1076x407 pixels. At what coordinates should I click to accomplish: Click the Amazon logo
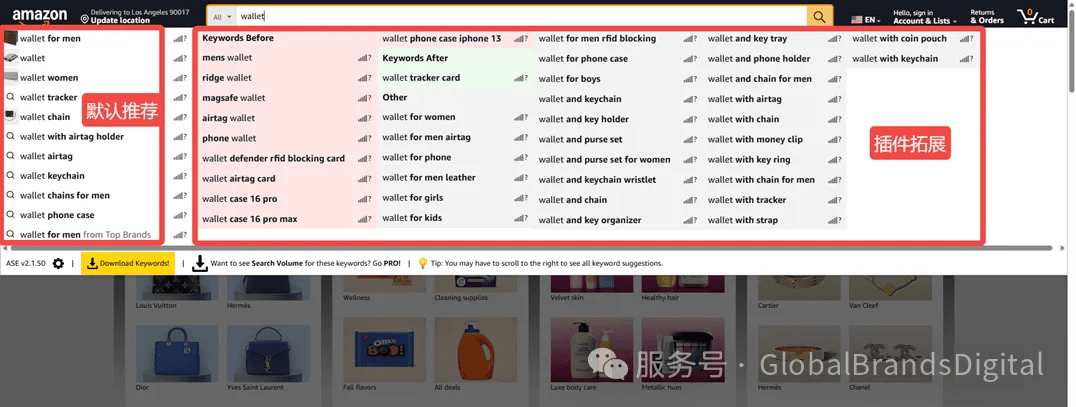click(x=39, y=16)
